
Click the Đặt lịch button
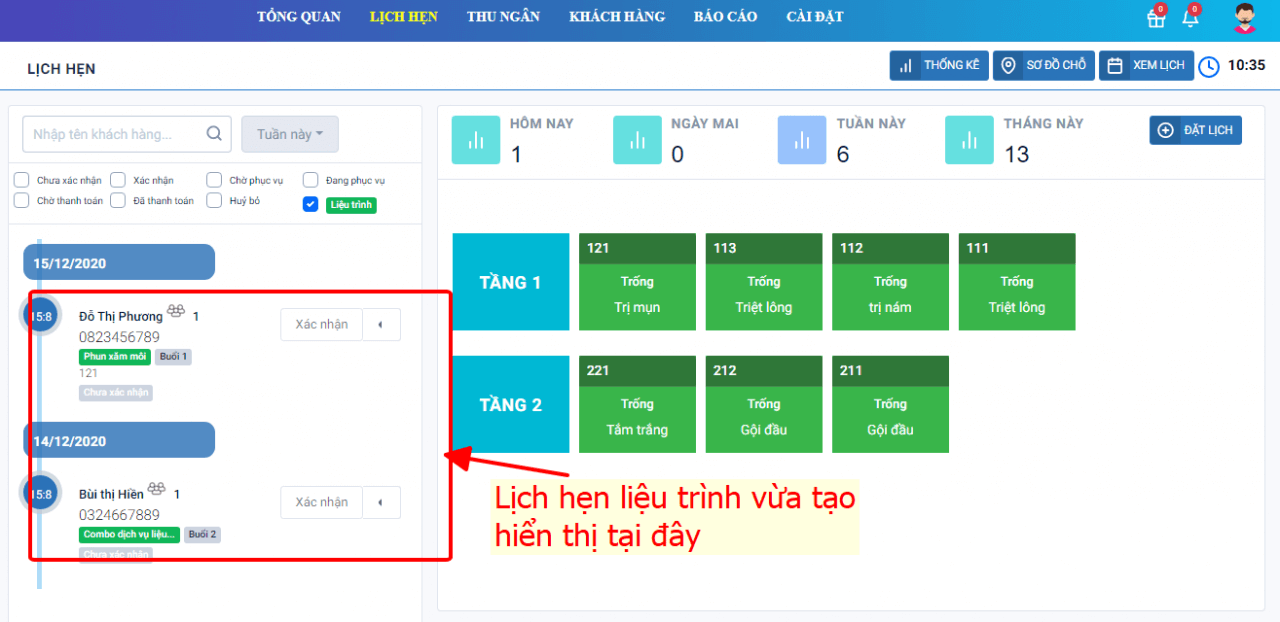click(1195, 130)
